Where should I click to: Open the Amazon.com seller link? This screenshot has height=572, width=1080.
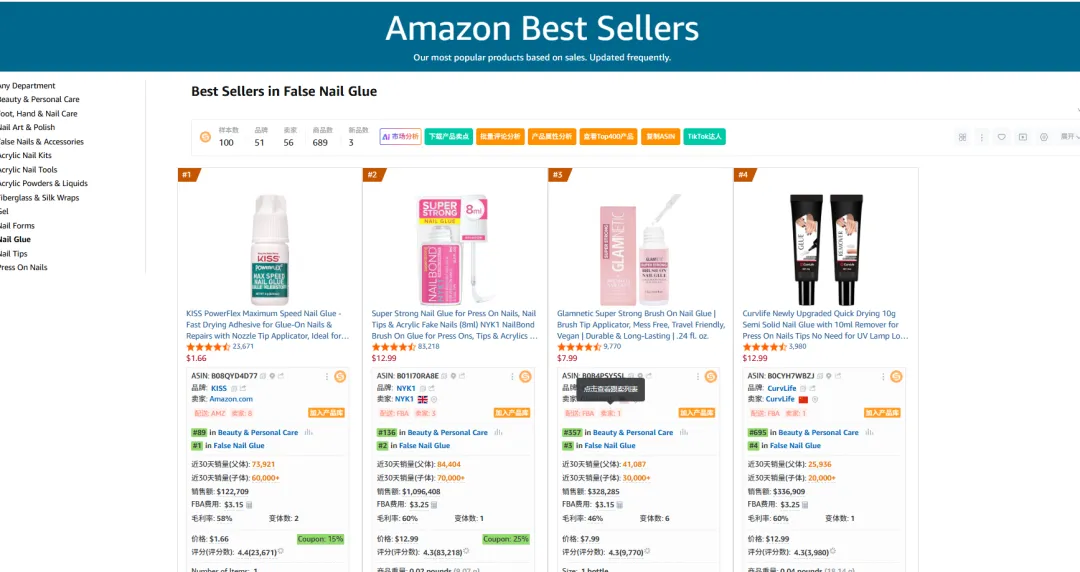pos(231,399)
